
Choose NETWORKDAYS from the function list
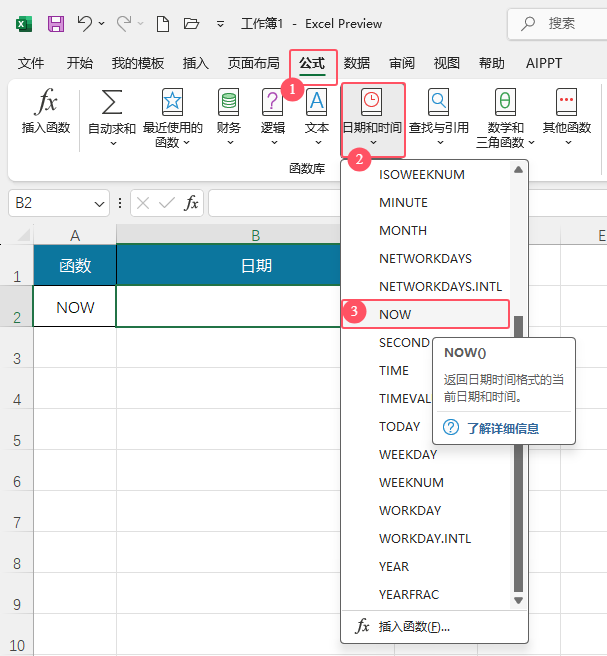pos(426,259)
